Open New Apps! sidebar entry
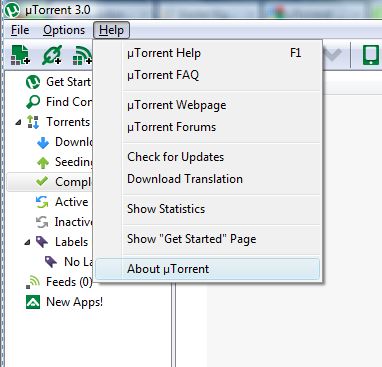 [74, 302]
